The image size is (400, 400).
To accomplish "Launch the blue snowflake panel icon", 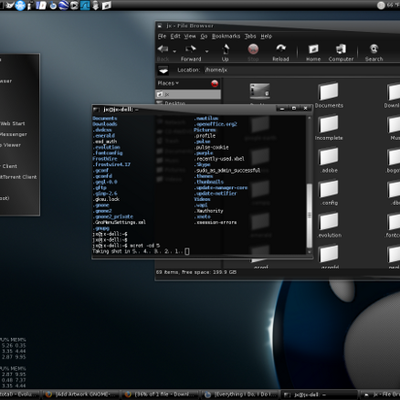I will [20, 5].
